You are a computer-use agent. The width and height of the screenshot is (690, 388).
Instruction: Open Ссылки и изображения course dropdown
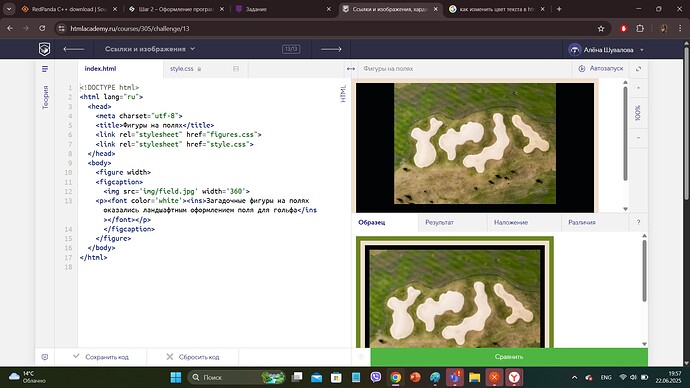150,49
